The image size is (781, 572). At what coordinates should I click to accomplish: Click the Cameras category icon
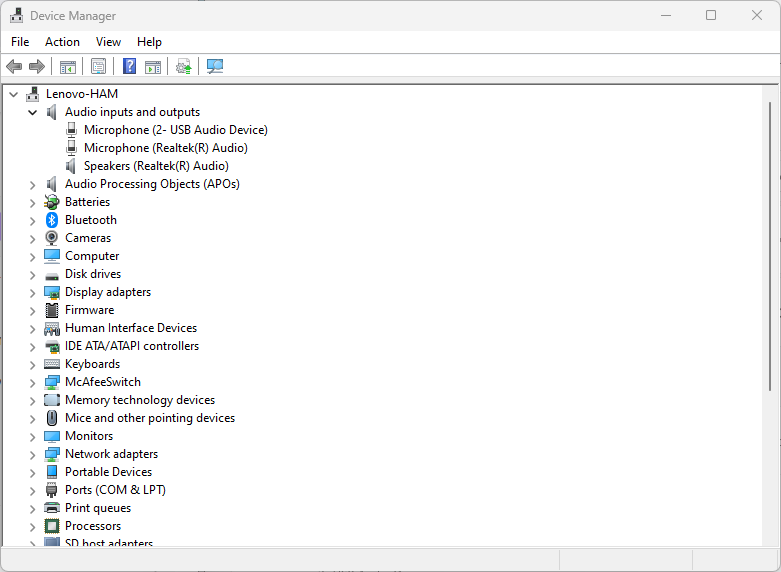click(x=52, y=238)
